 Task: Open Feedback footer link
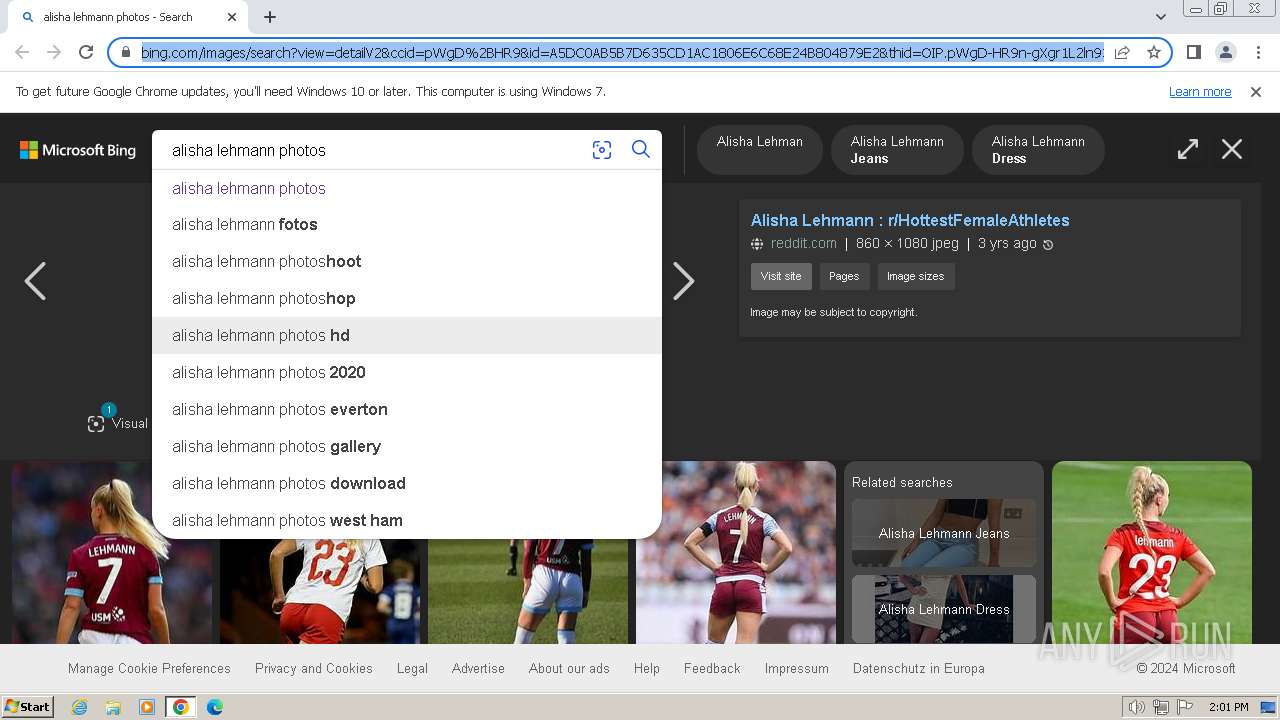point(712,668)
